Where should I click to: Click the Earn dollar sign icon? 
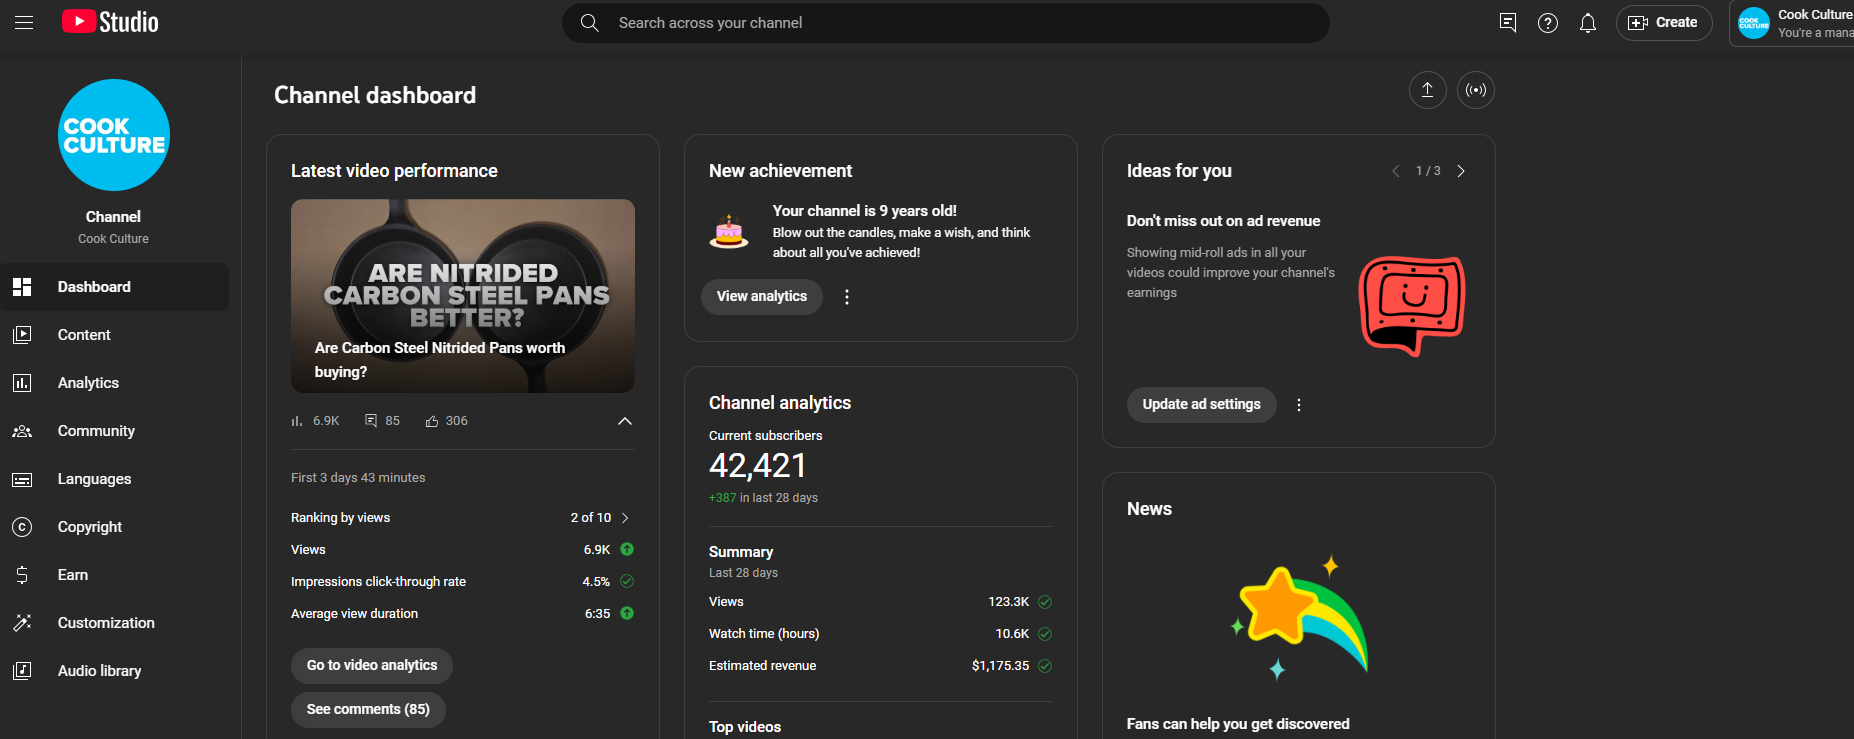pyautogui.click(x=22, y=575)
